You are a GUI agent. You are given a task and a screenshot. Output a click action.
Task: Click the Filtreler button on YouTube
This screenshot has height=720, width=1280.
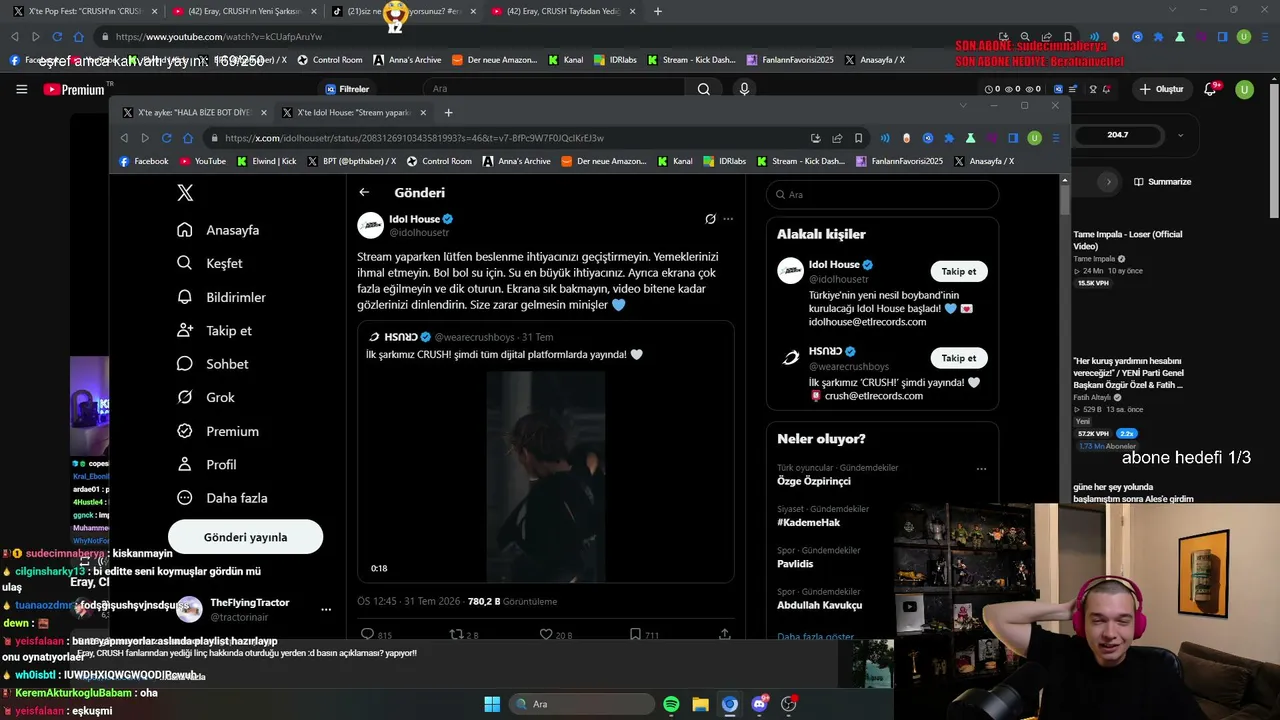point(347,89)
